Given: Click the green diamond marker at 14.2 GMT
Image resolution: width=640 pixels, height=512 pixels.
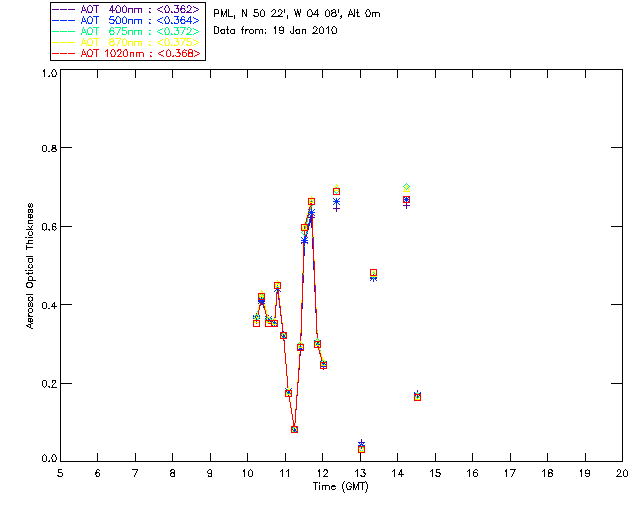Looking at the screenshot, I should [406, 187].
